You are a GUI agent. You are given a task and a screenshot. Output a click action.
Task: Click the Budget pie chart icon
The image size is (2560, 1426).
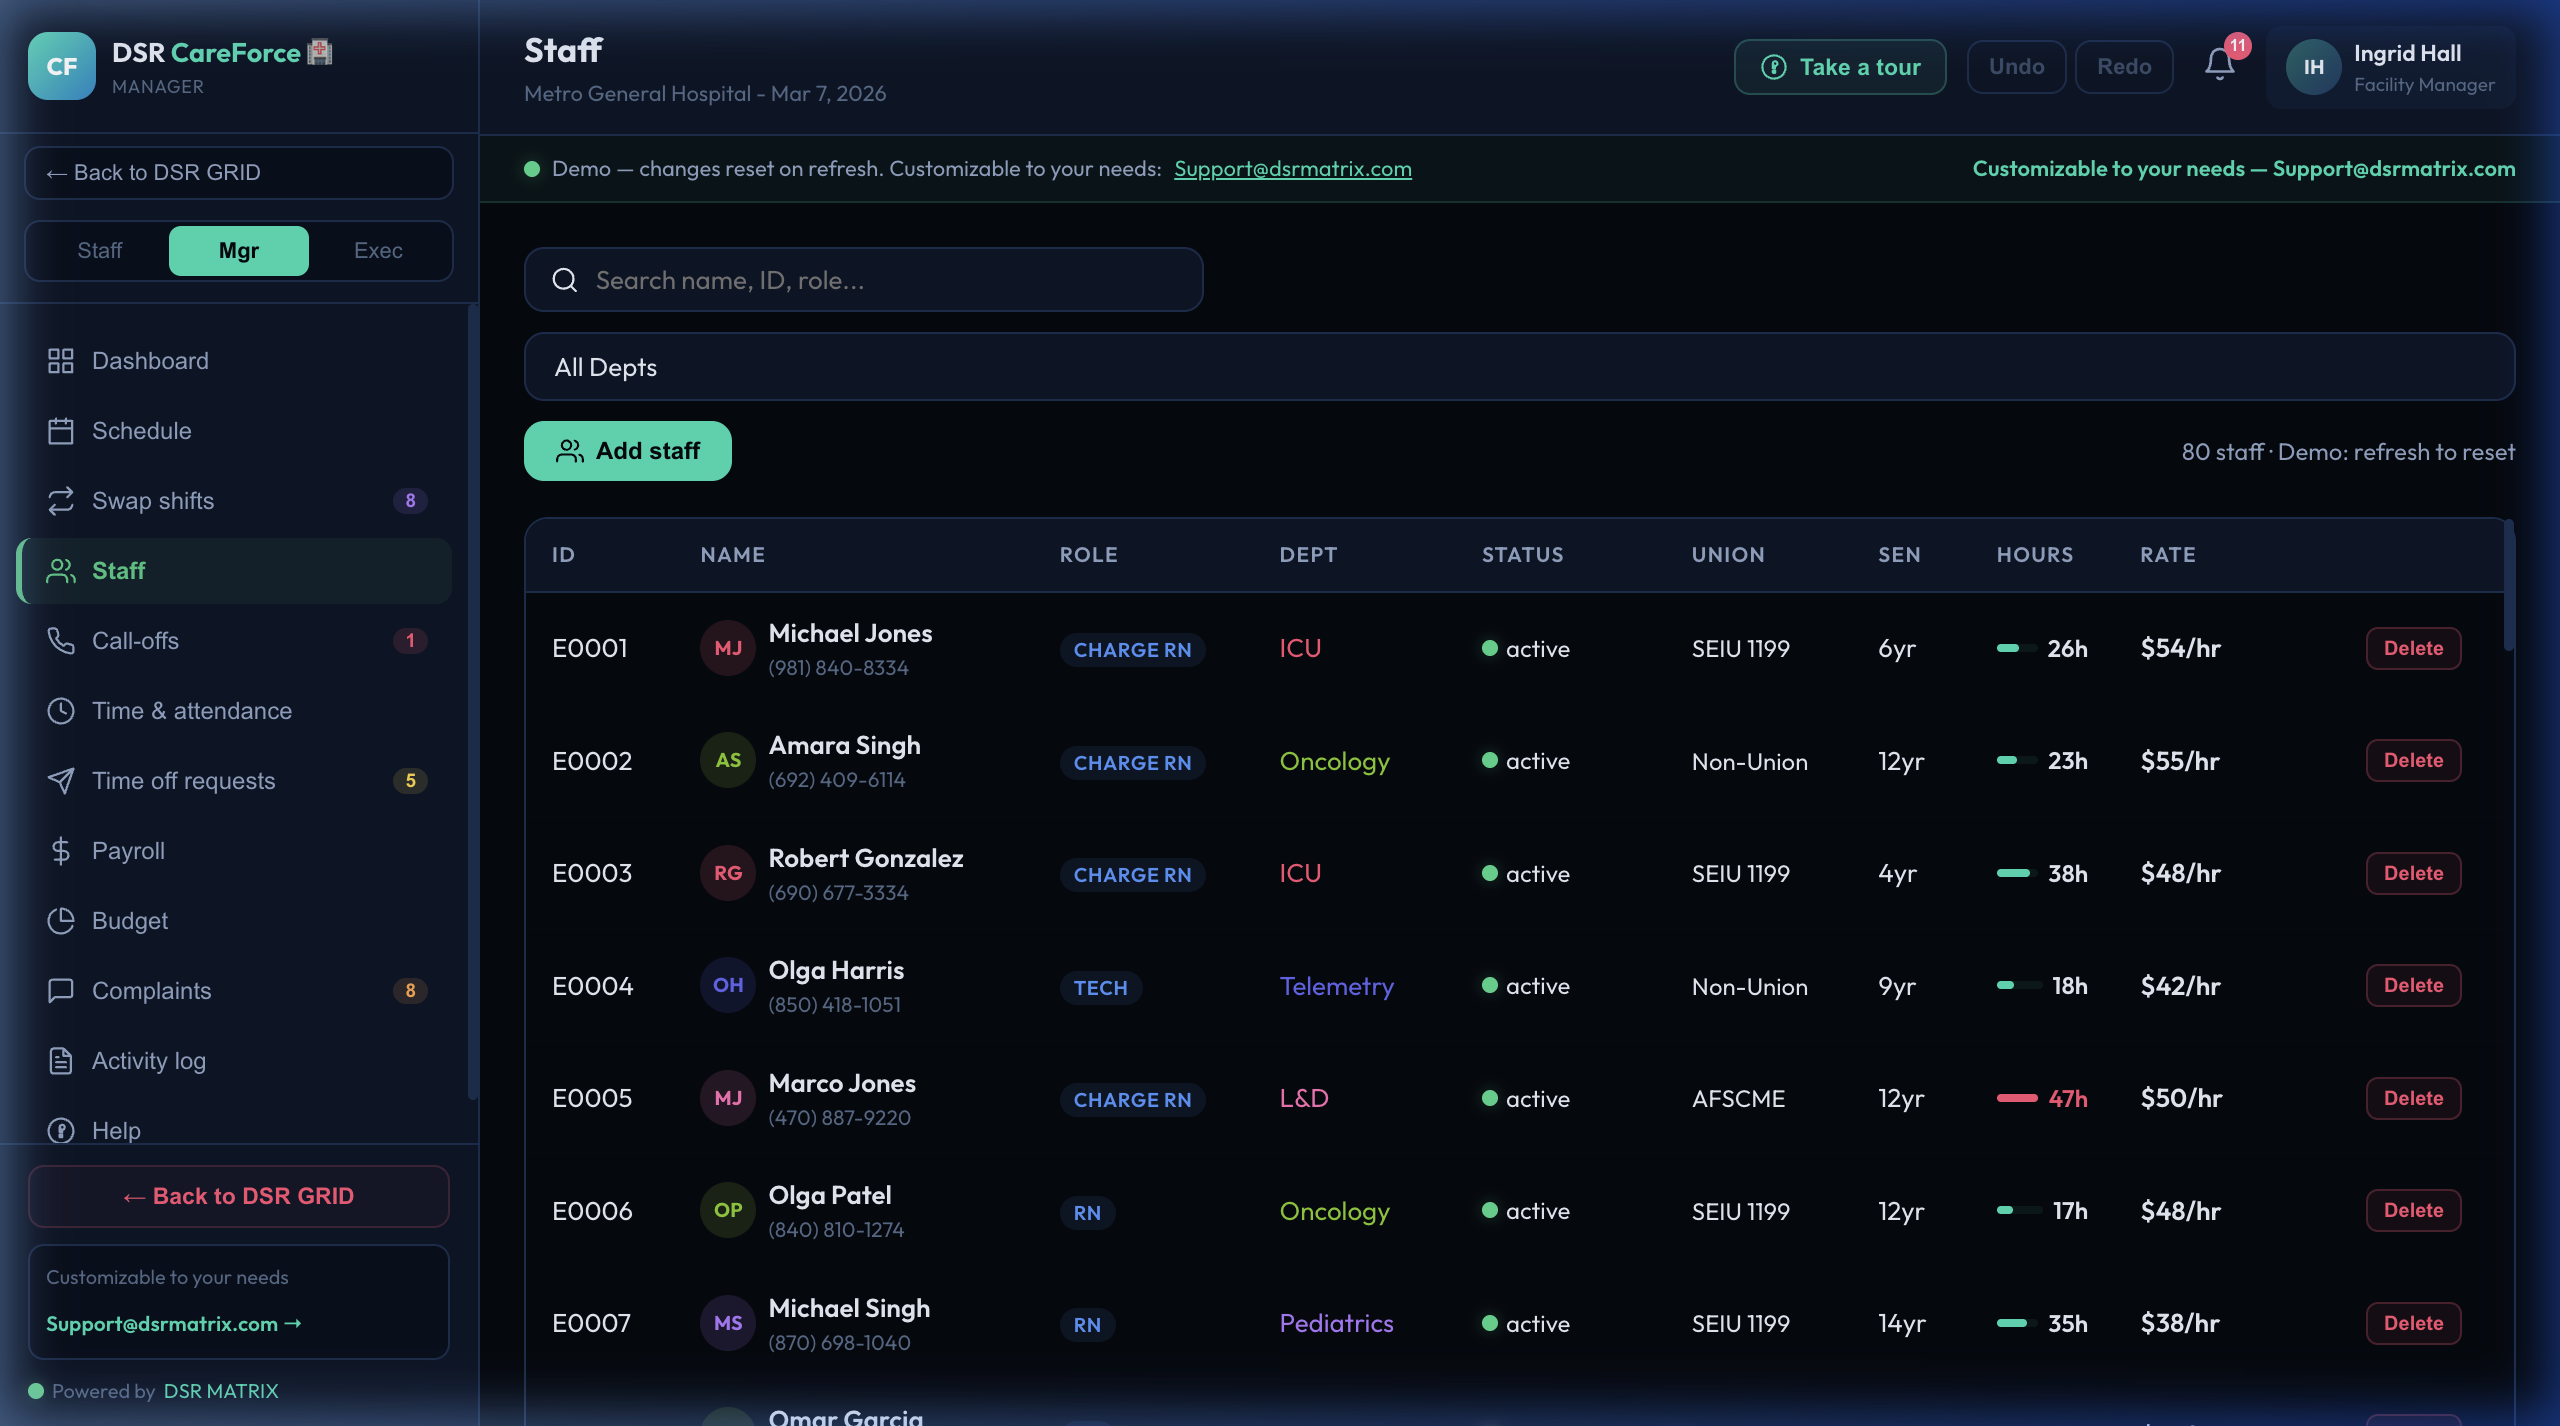[x=61, y=921]
